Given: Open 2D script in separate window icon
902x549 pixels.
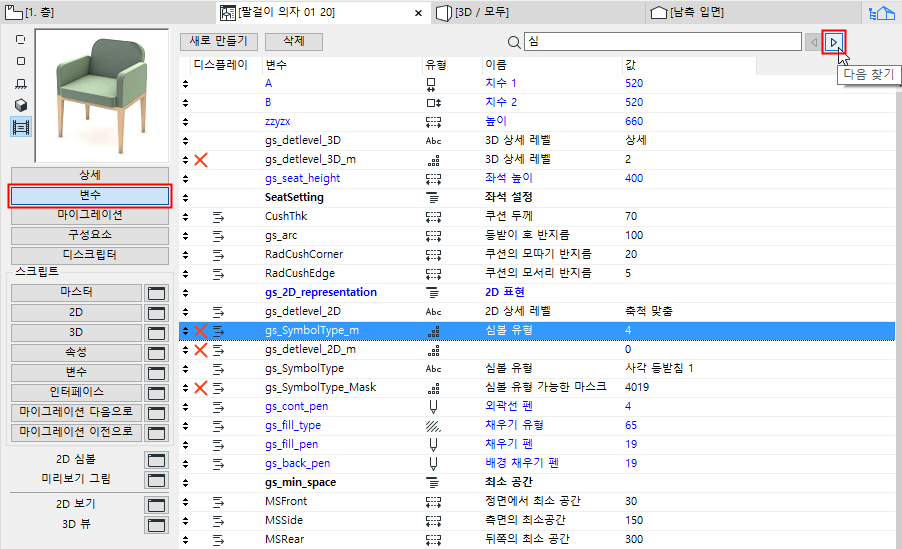Looking at the screenshot, I should [x=156, y=313].
